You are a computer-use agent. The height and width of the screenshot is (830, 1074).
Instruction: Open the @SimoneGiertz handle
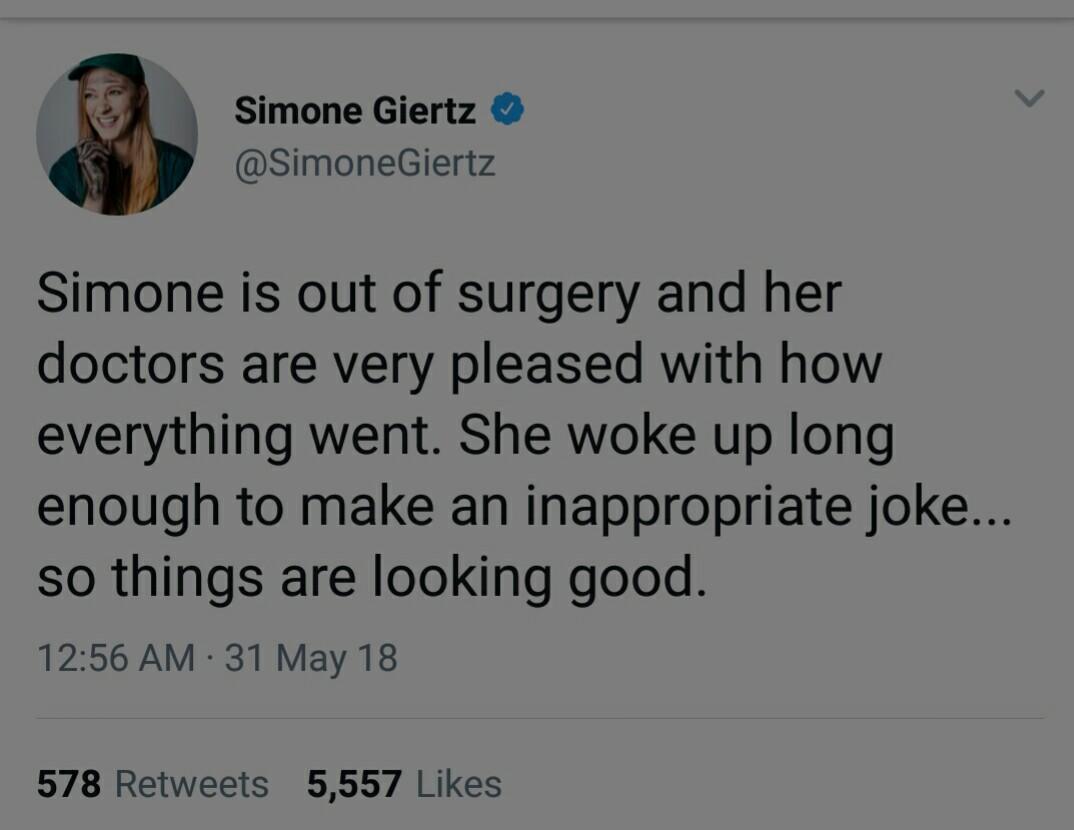(366, 163)
